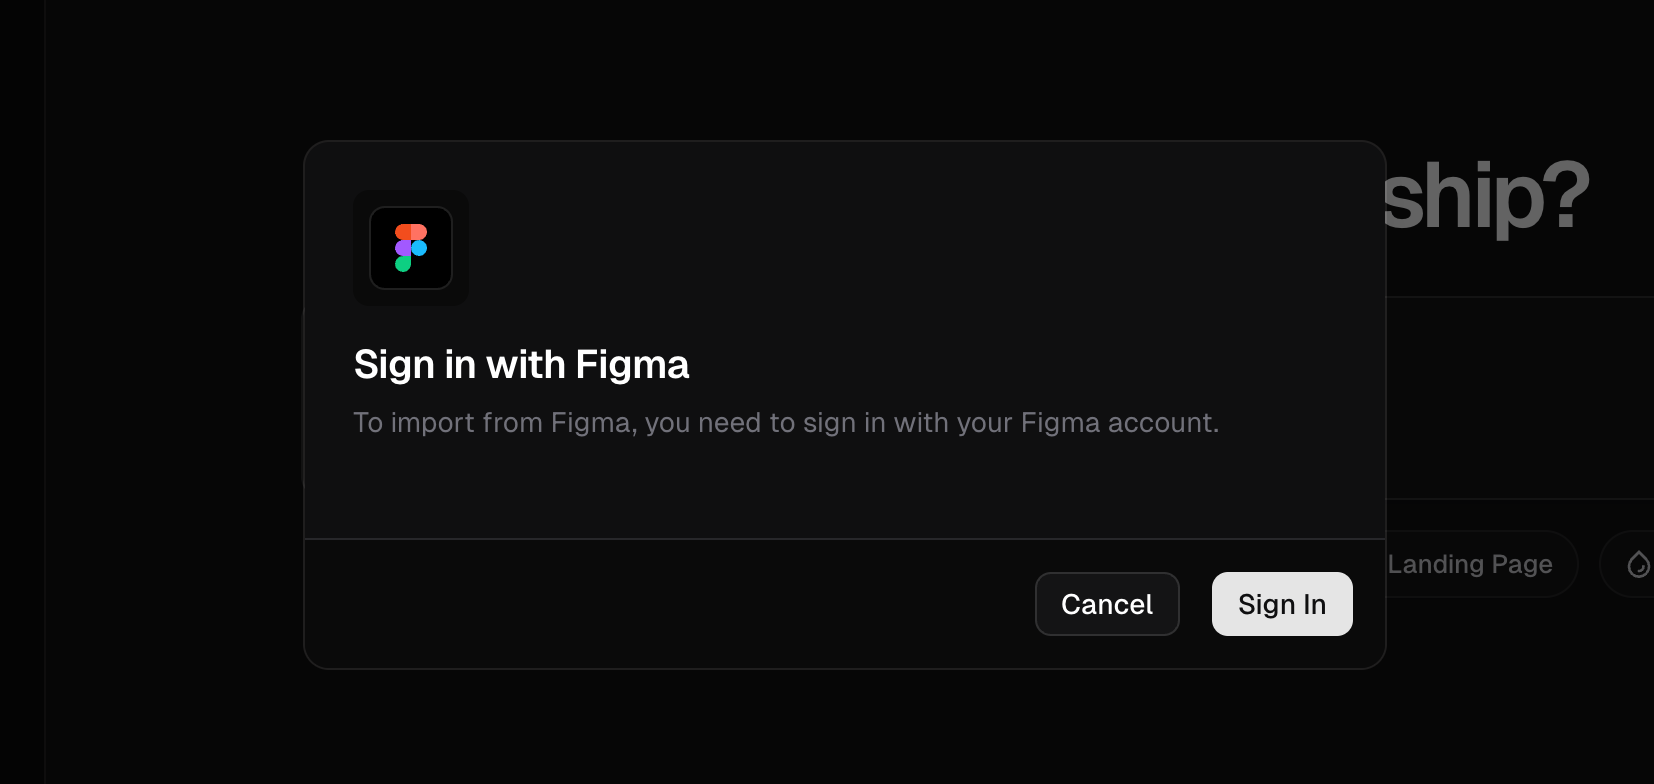The image size is (1654, 784).
Task: Click the Figma logo icon in dialog
Action: tap(411, 248)
